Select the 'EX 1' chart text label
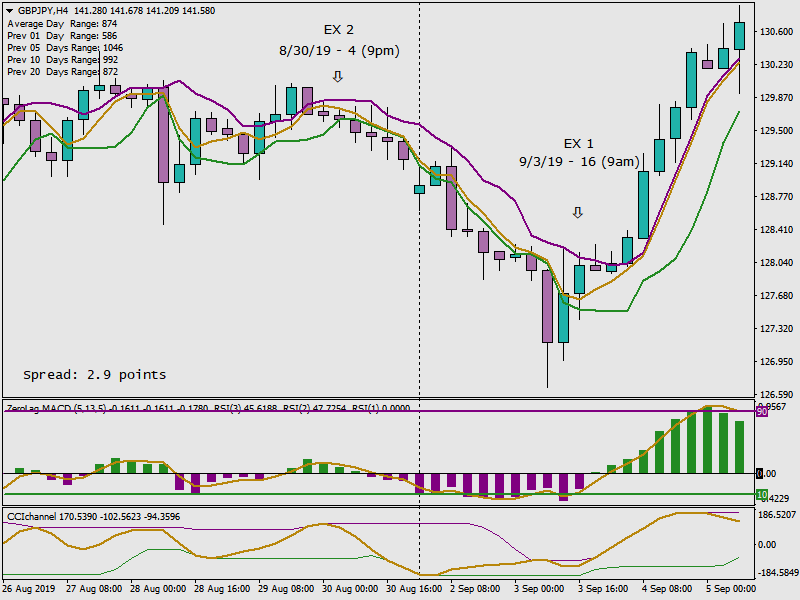Screen dimensions: 800x600 pyautogui.click(x=579, y=144)
